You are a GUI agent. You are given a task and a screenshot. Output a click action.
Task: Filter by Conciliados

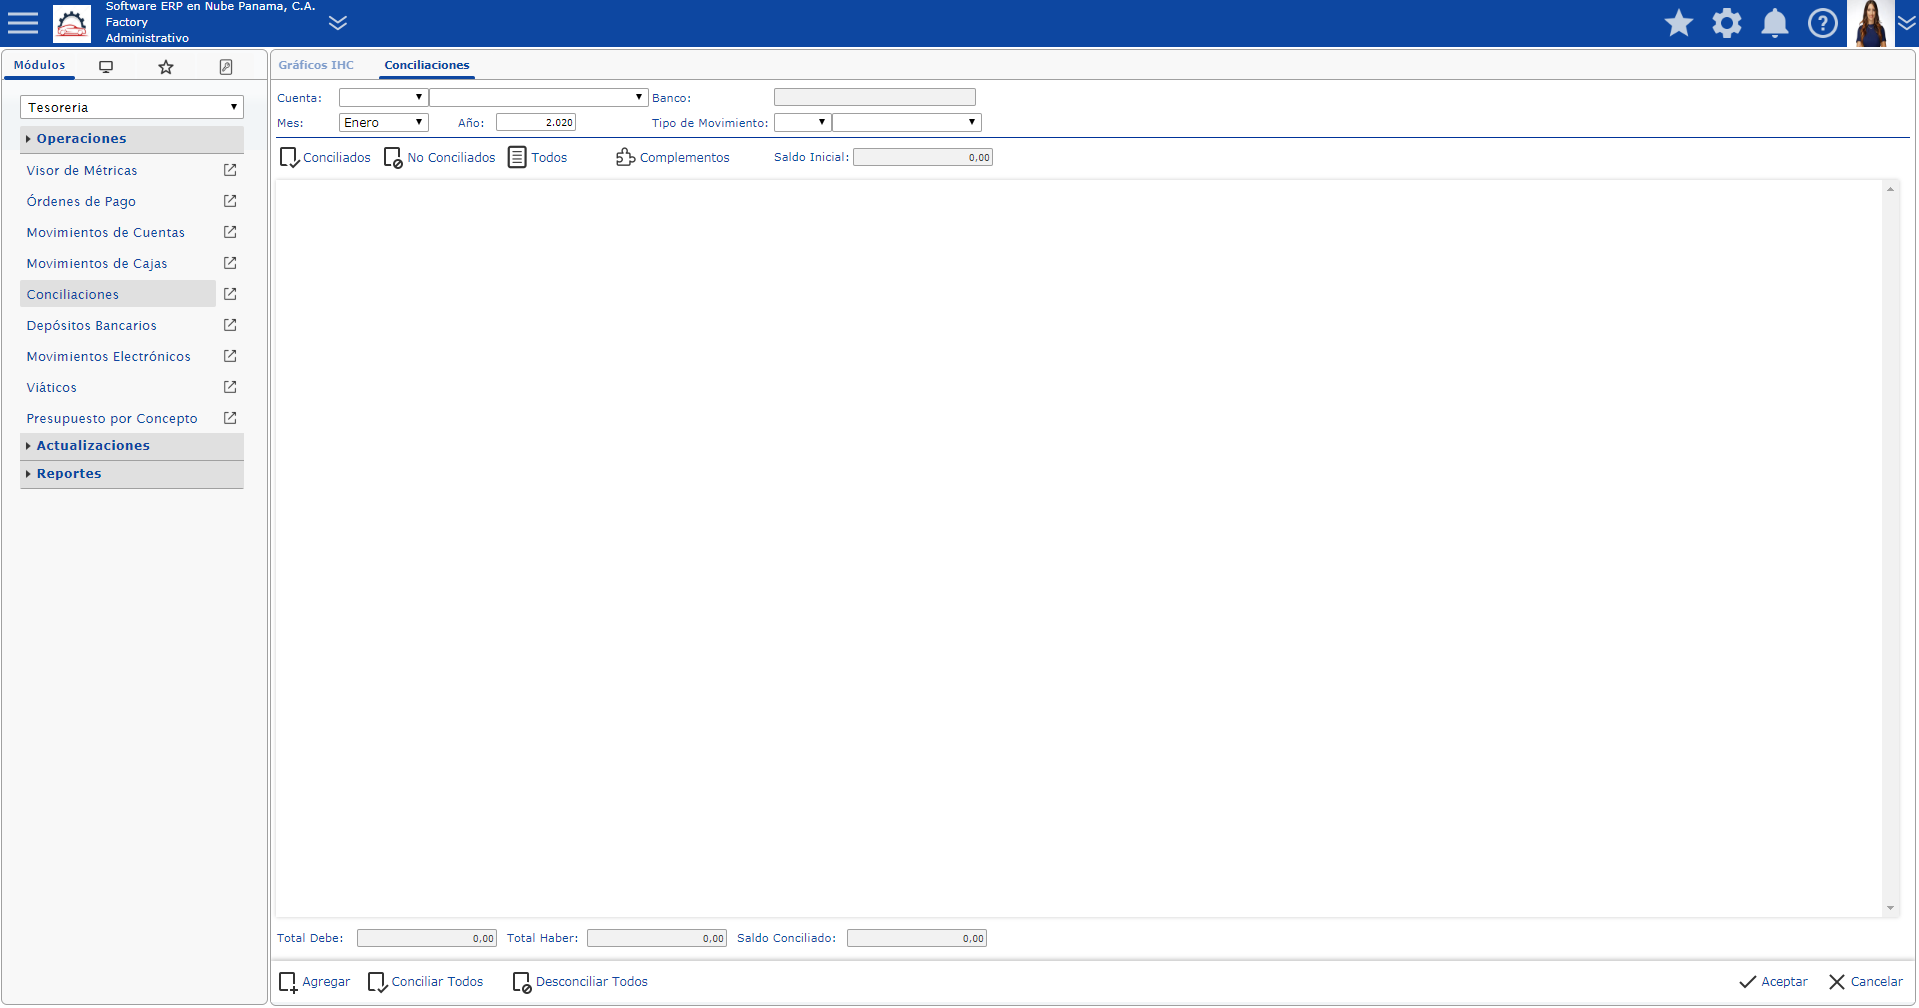coord(325,158)
